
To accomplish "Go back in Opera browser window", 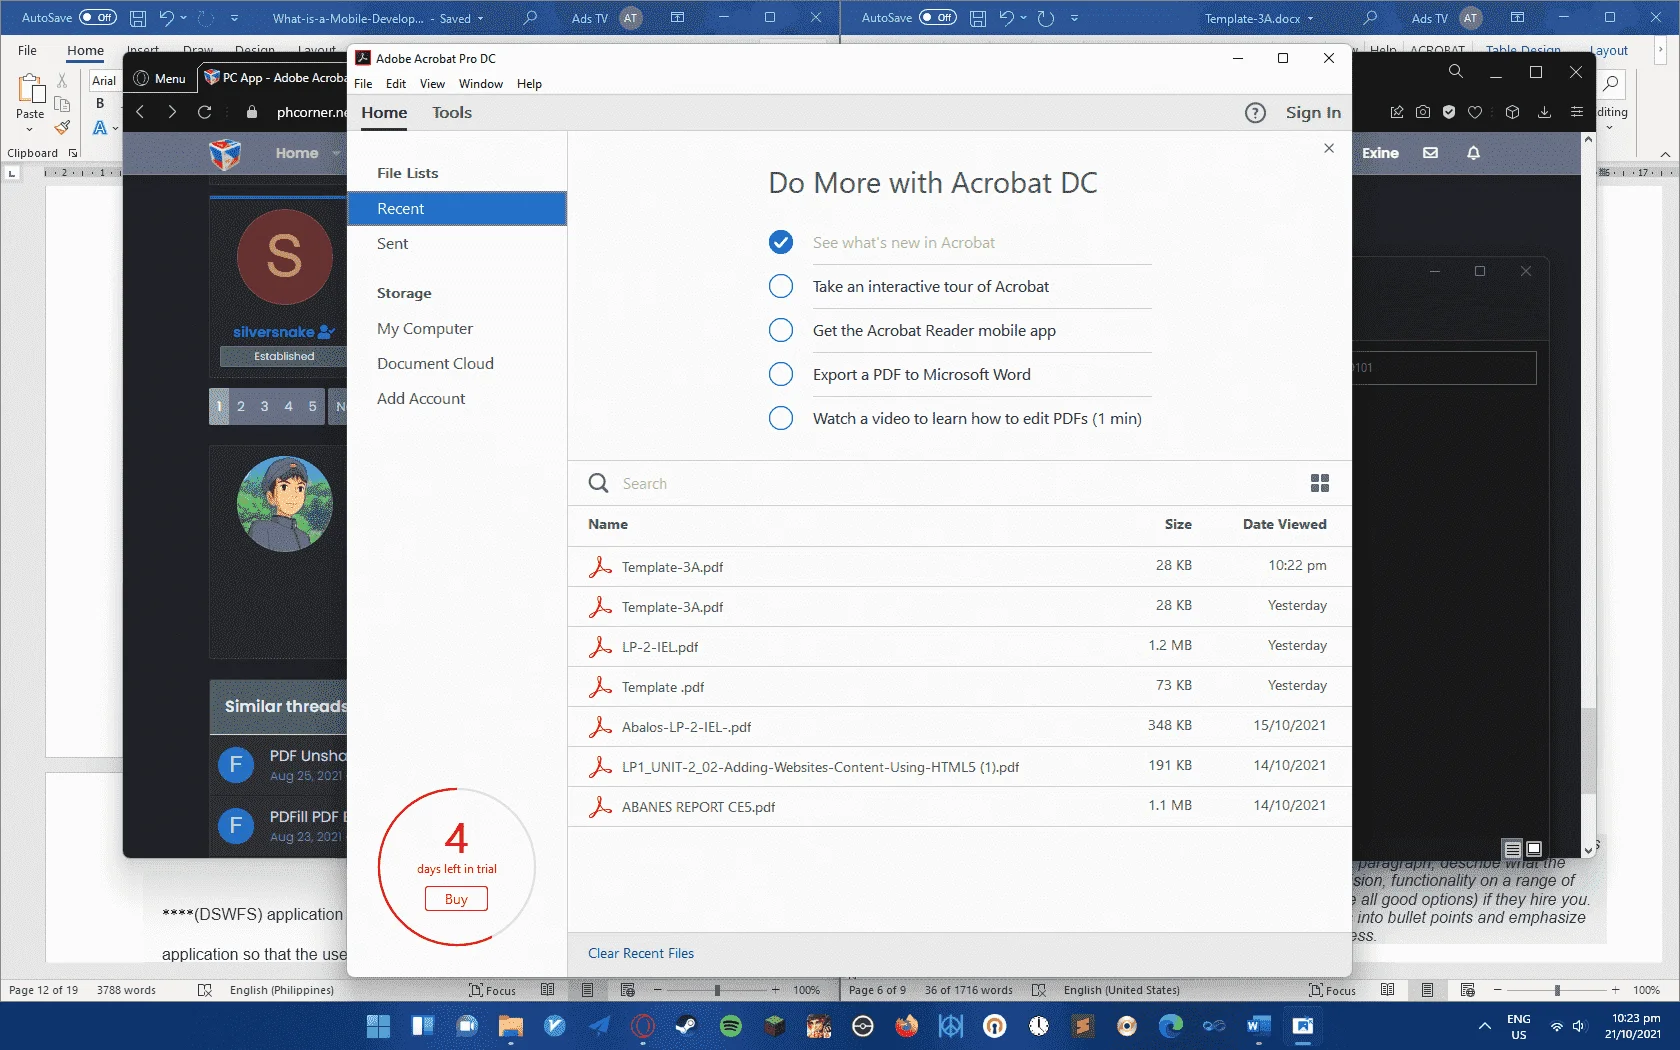I will point(140,112).
